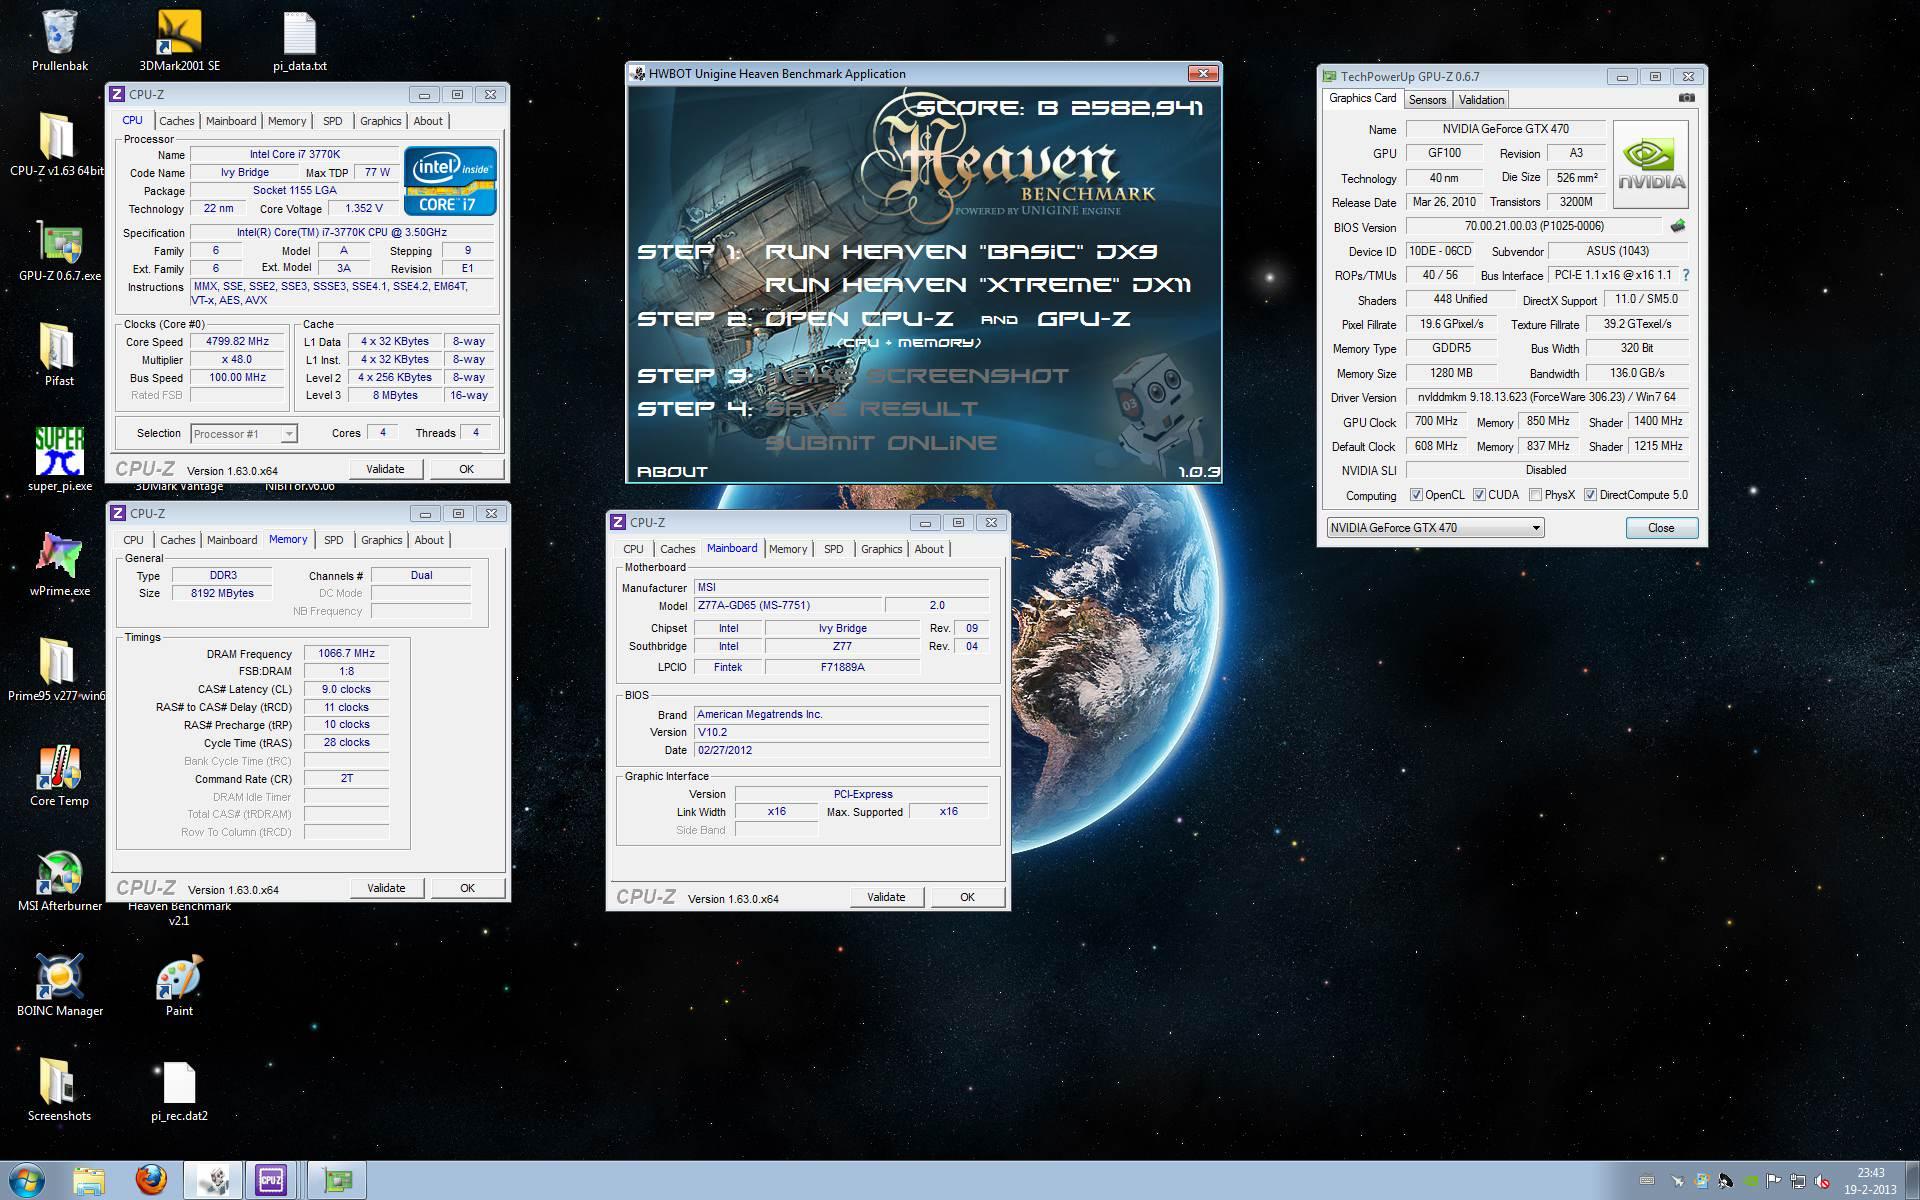Switch to CPU tab in CPU-Z mainboard window
1920x1200 pixels.
(633, 549)
